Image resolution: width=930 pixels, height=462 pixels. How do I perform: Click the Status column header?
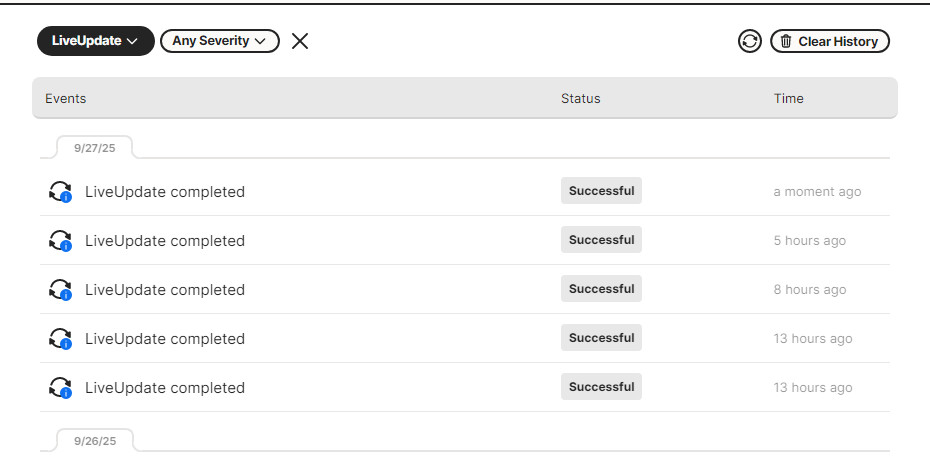coord(580,99)
